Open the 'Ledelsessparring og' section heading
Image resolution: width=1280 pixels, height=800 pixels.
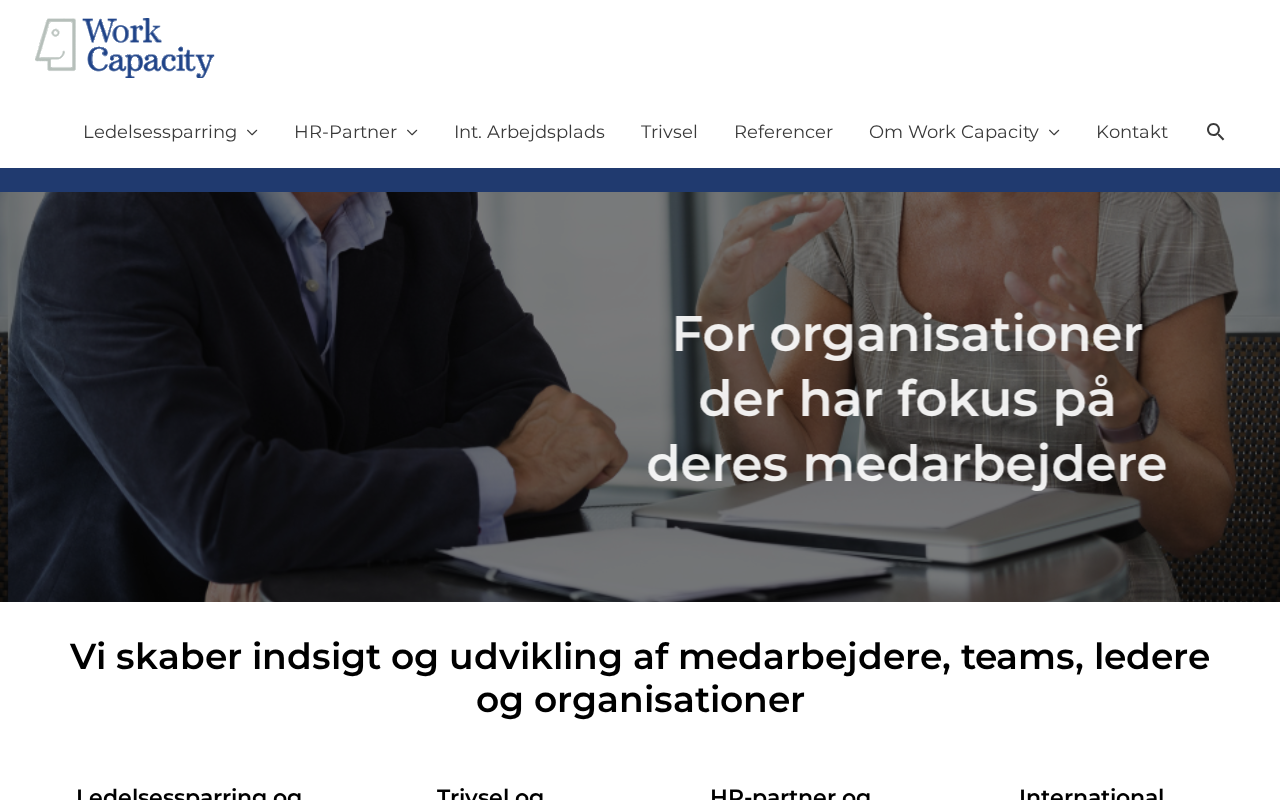[189, 793]
